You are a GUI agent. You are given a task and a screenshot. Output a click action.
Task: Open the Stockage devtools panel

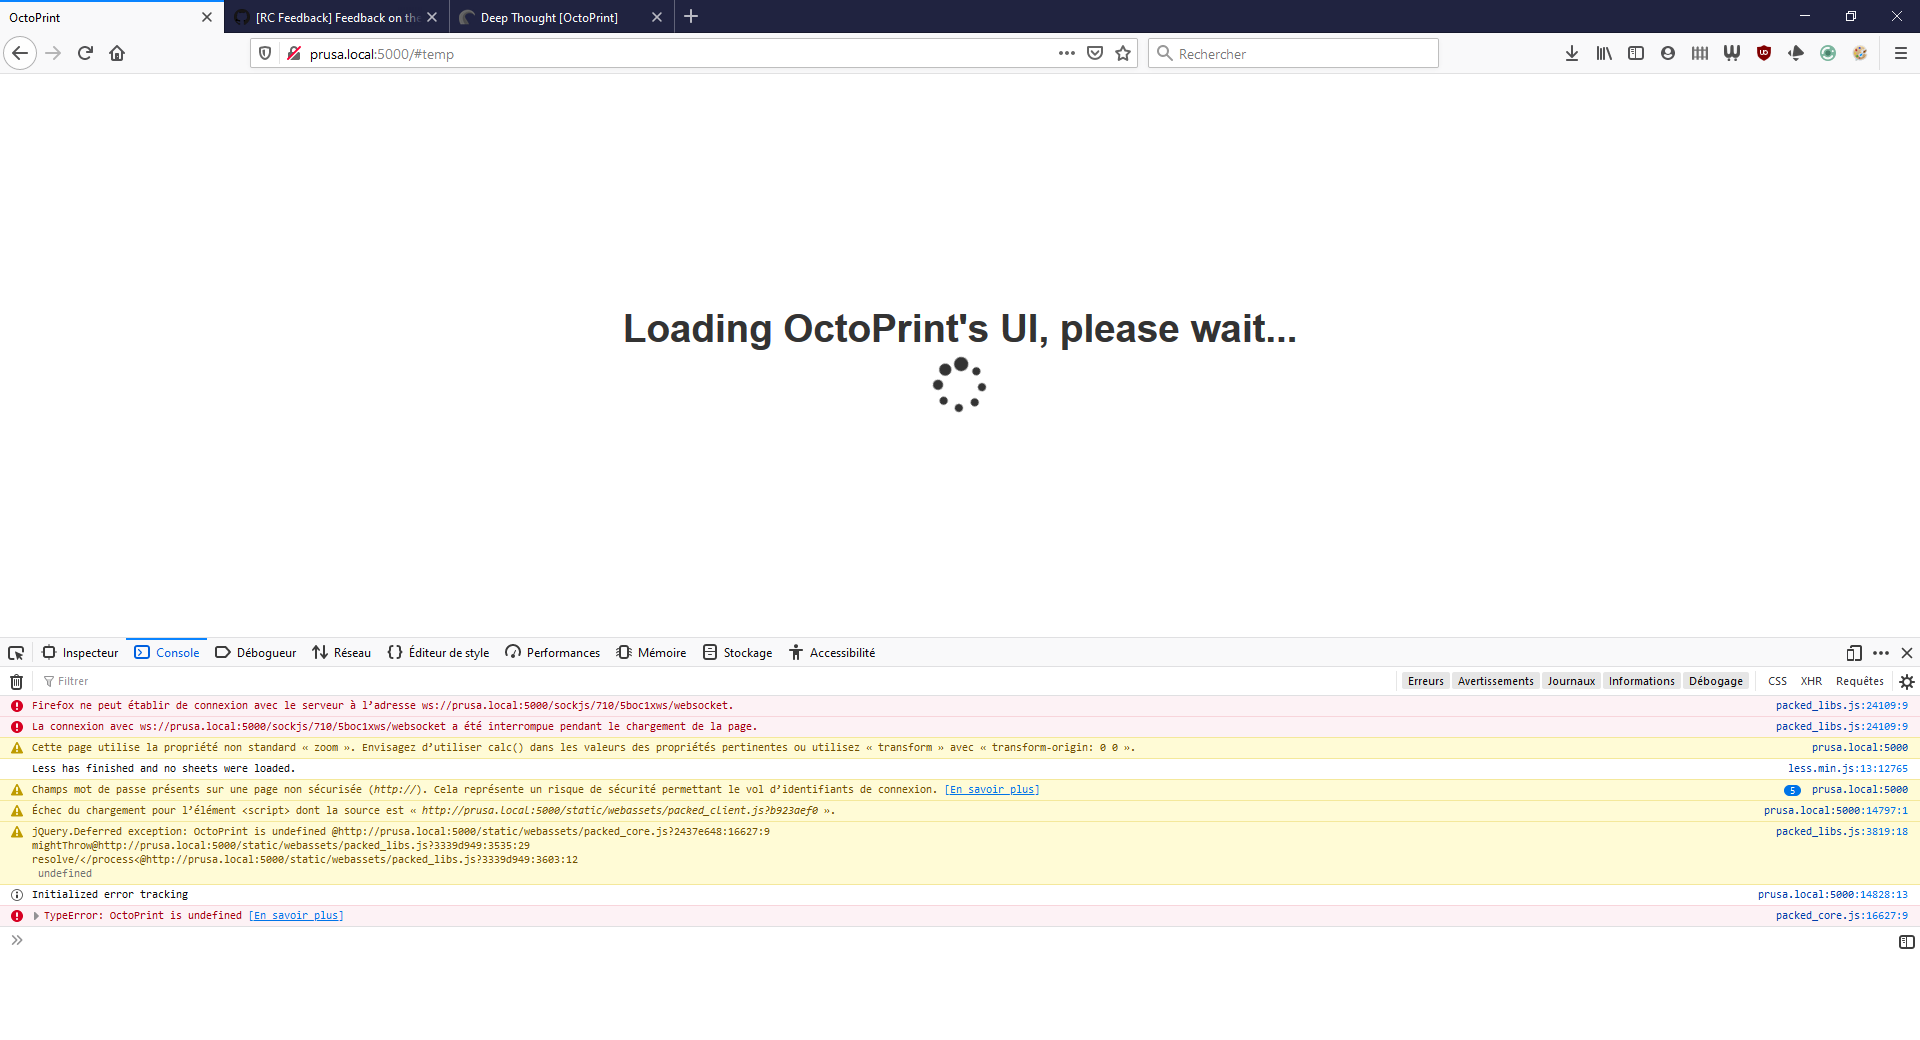738,653
